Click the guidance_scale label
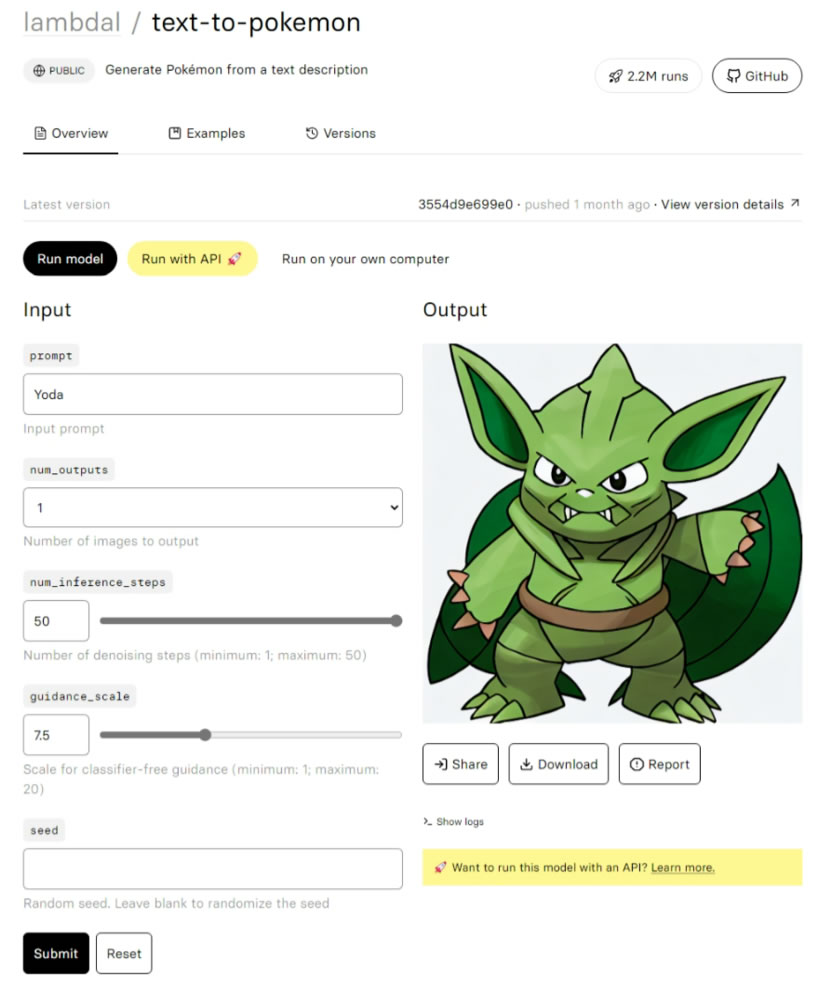Screen dimensions: 830x984 80,696
